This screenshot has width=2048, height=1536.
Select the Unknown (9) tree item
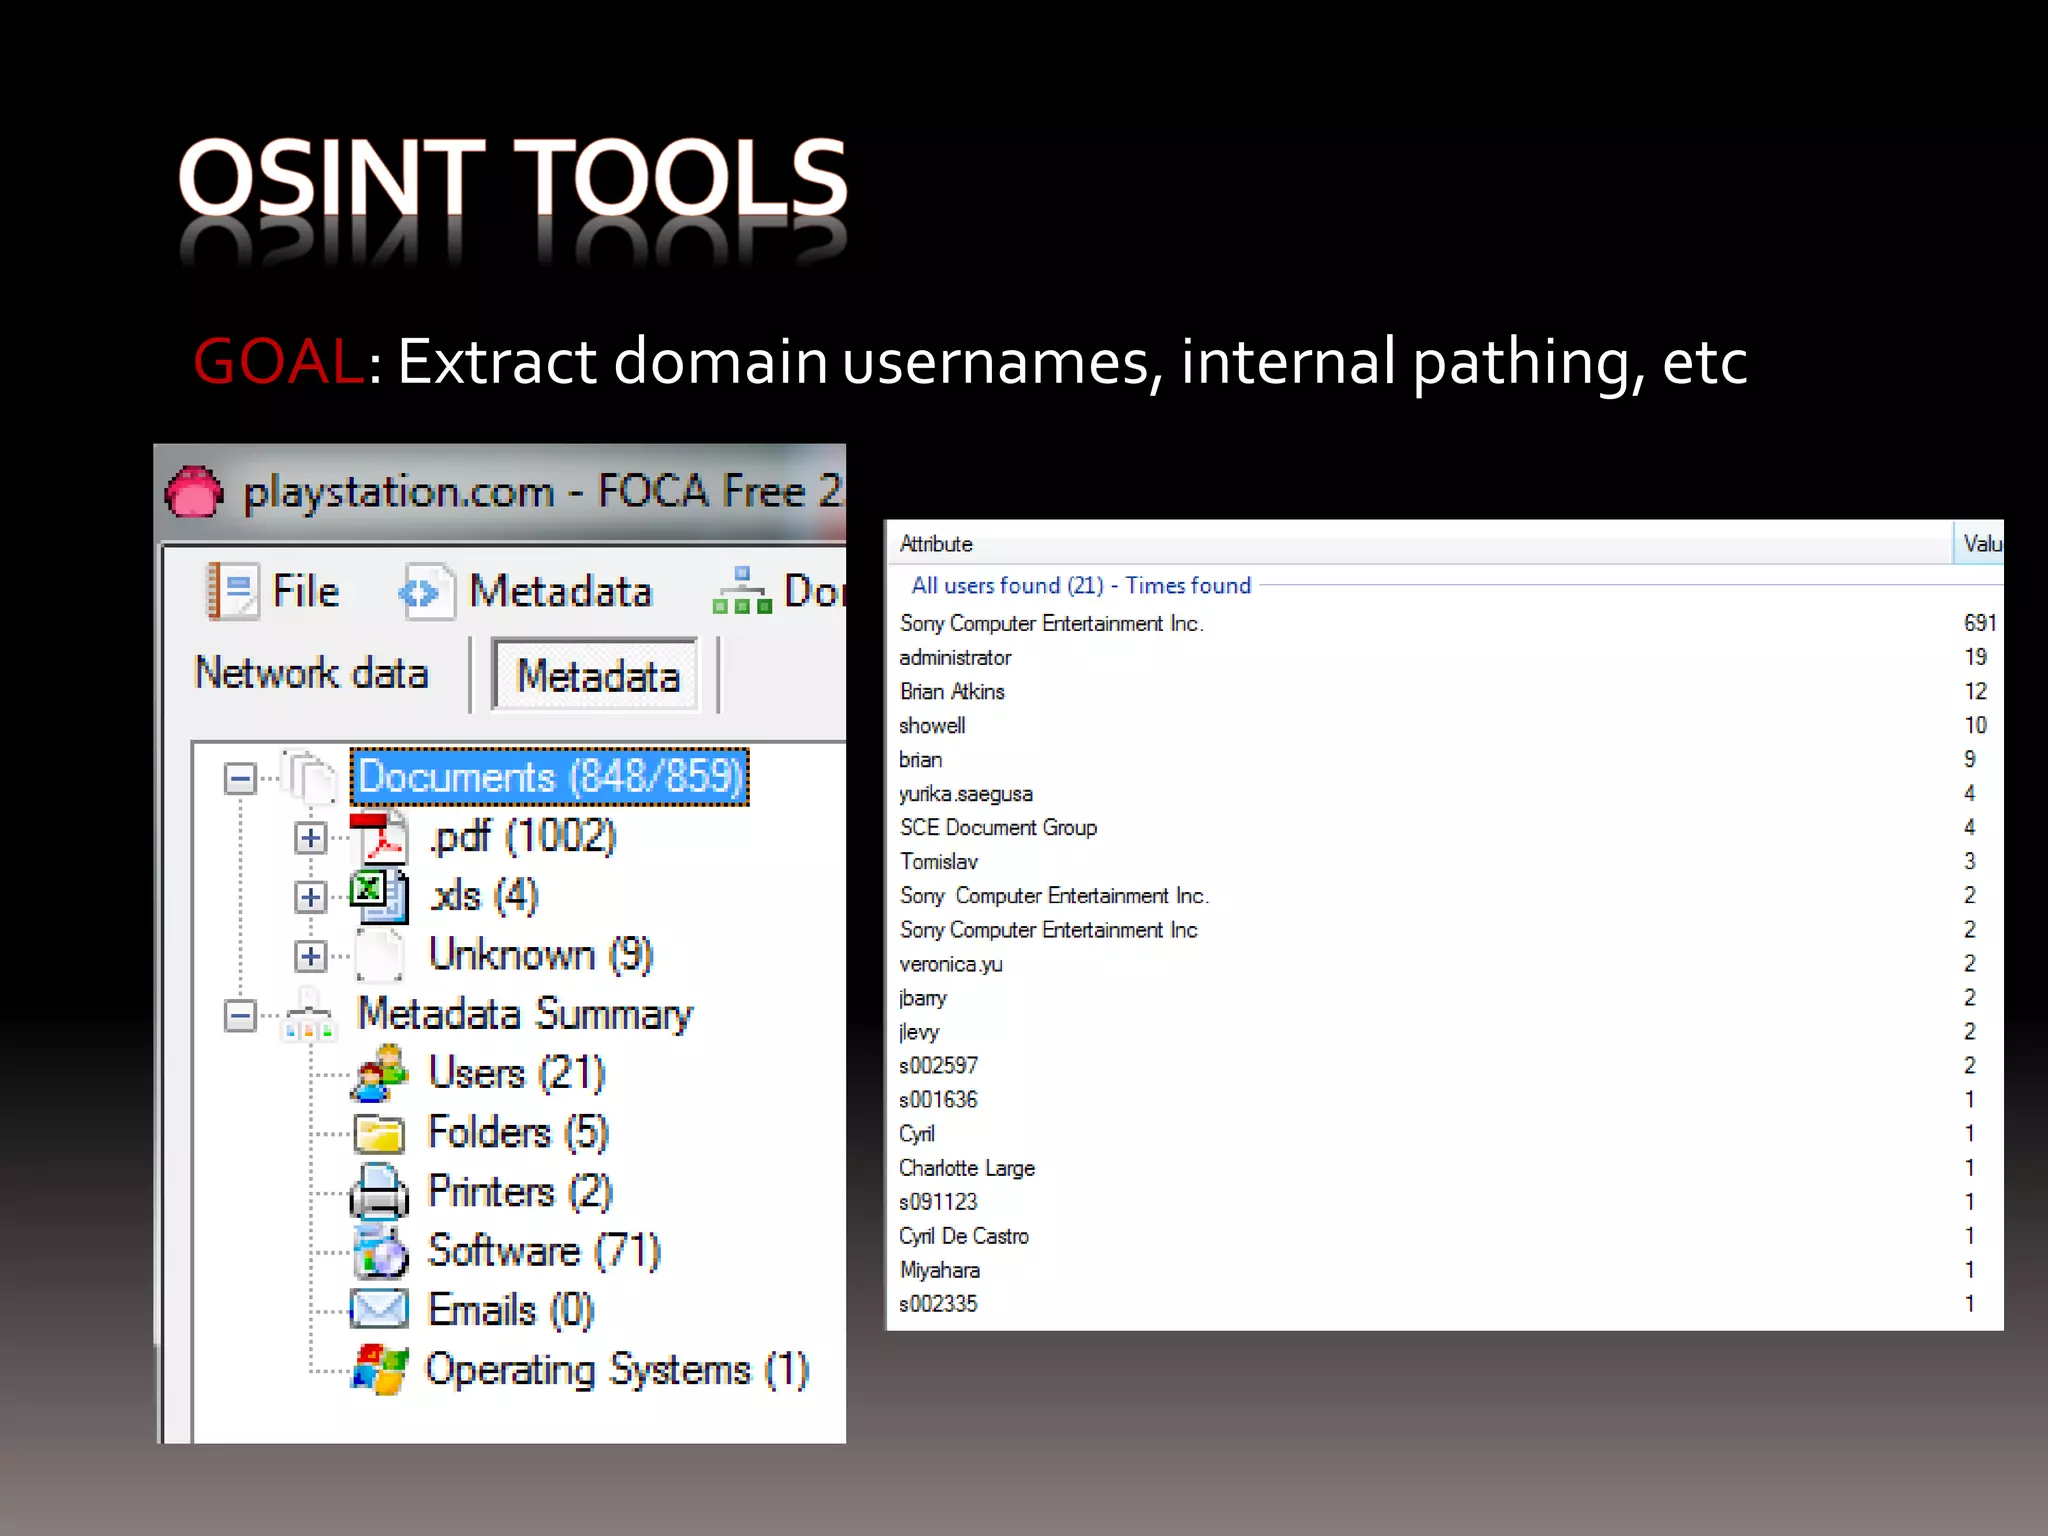pos(541,955)
